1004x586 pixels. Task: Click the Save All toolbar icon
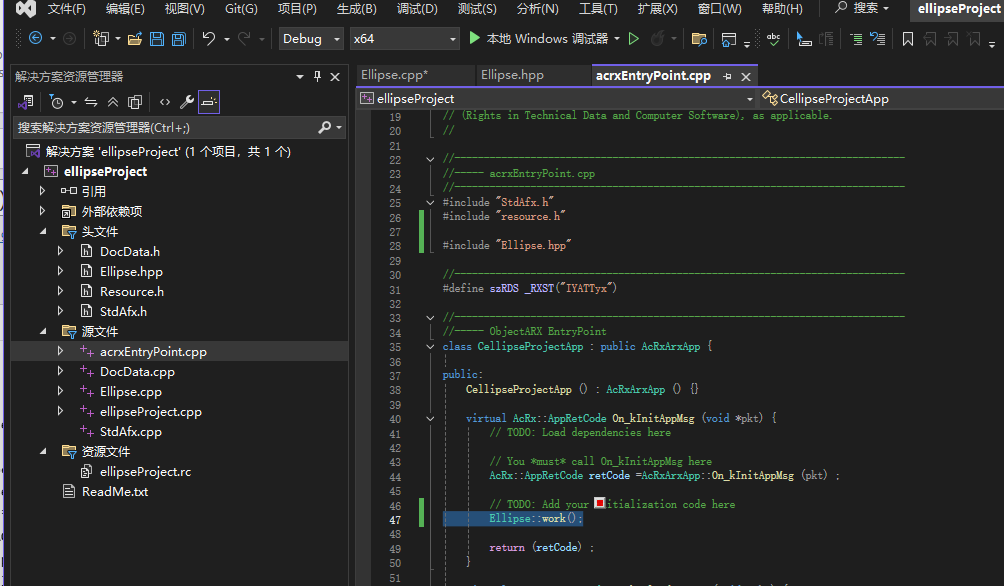pos(178,39)
